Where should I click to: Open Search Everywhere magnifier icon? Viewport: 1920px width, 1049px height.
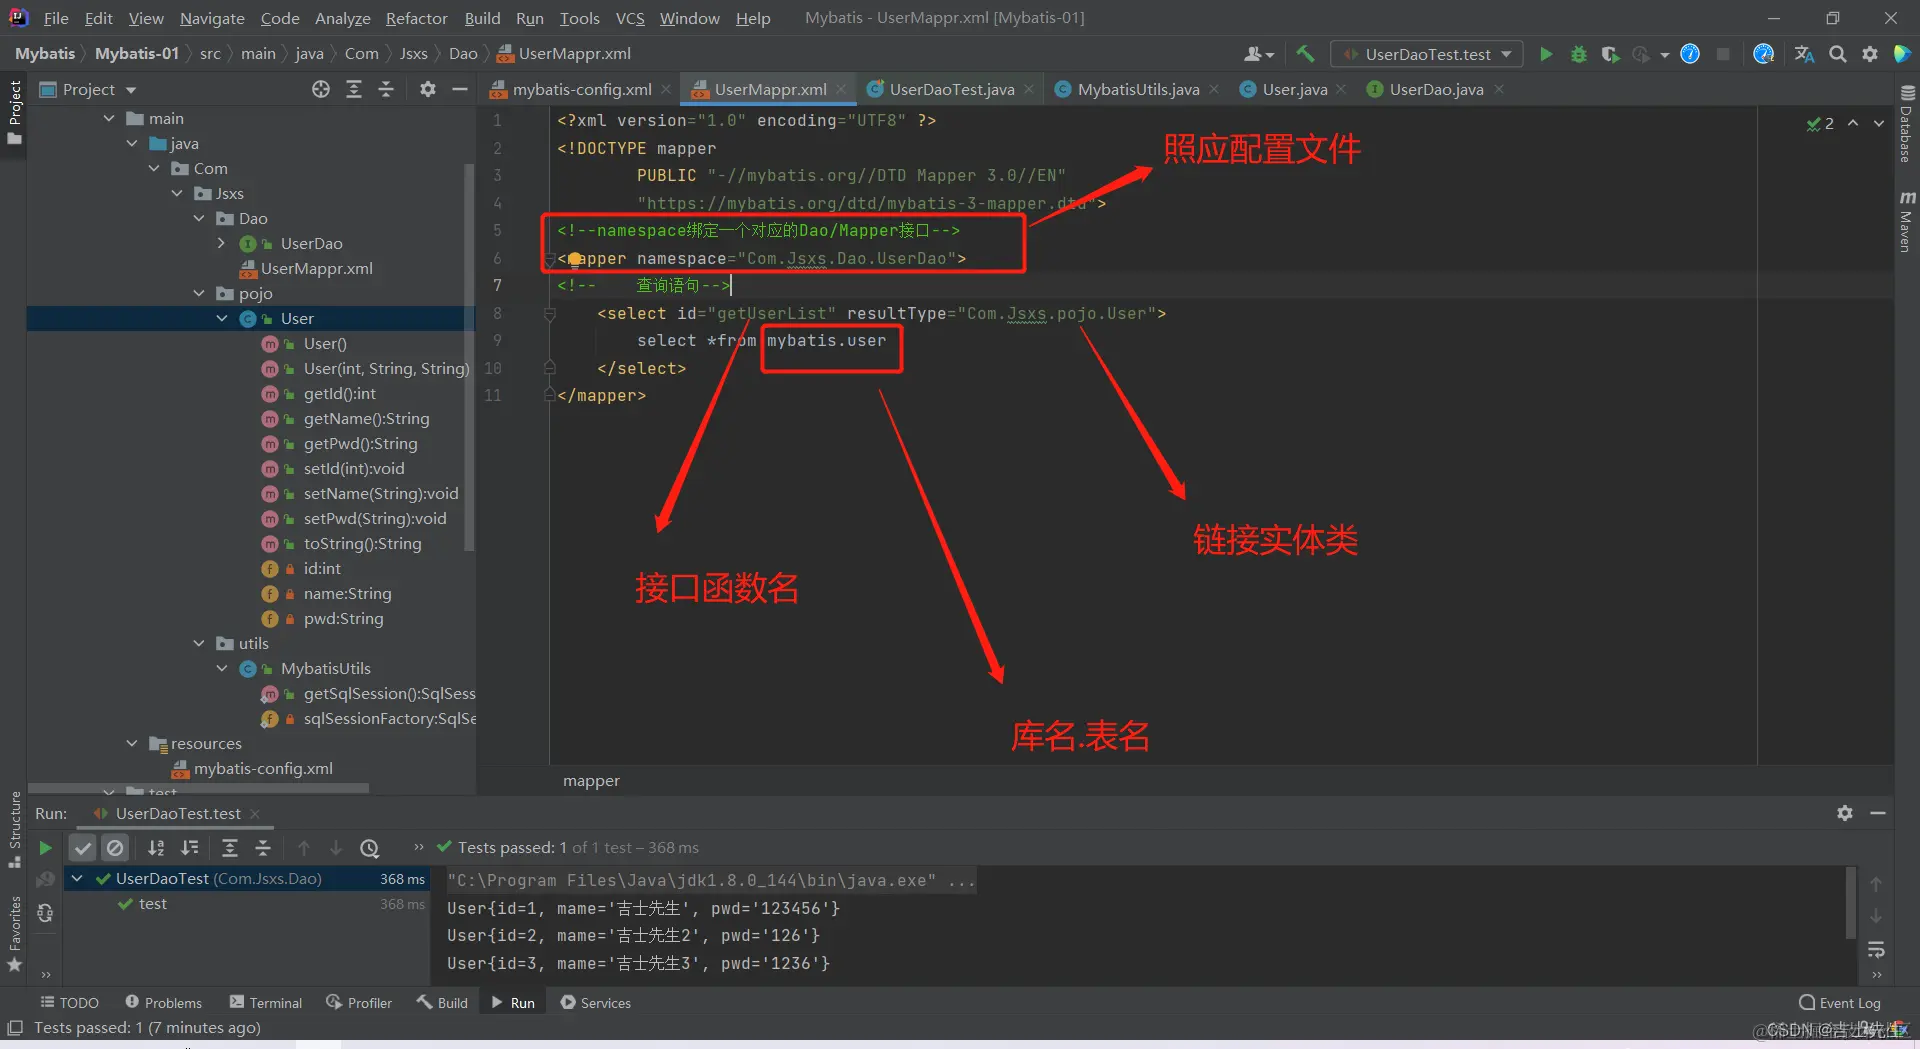(1838, 54)
